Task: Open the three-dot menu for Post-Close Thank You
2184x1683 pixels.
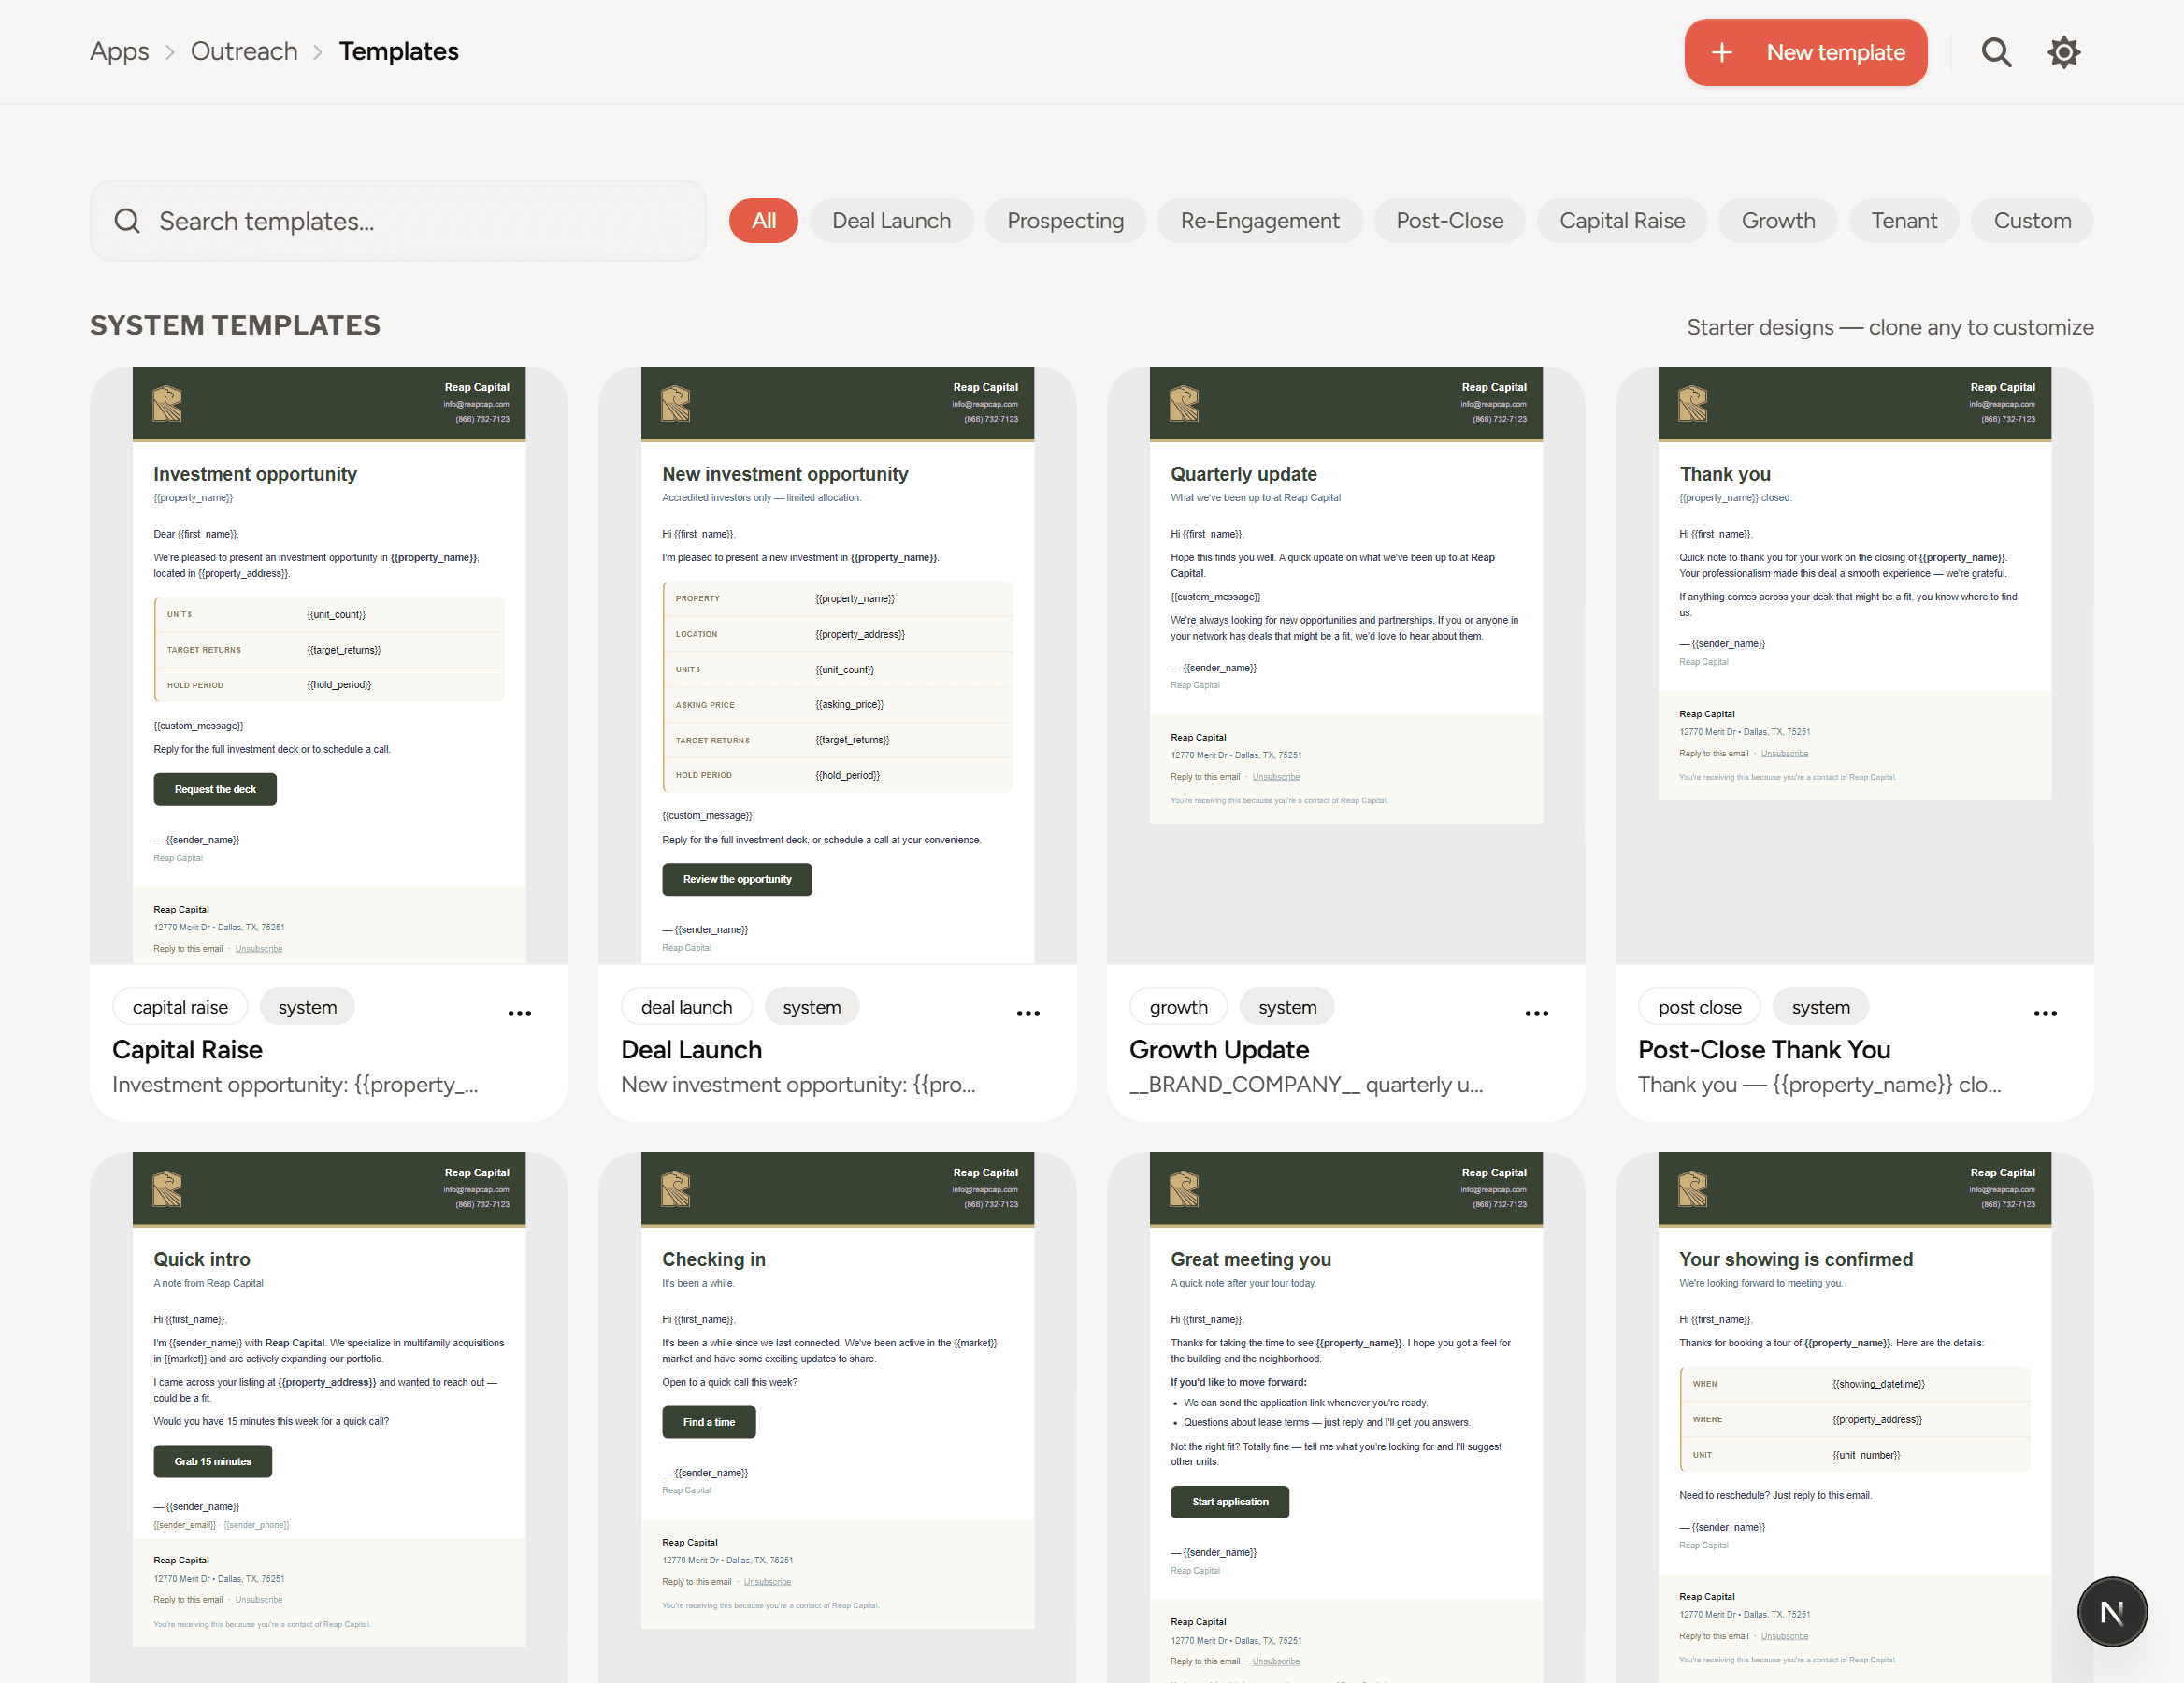Action: 2045,1013
